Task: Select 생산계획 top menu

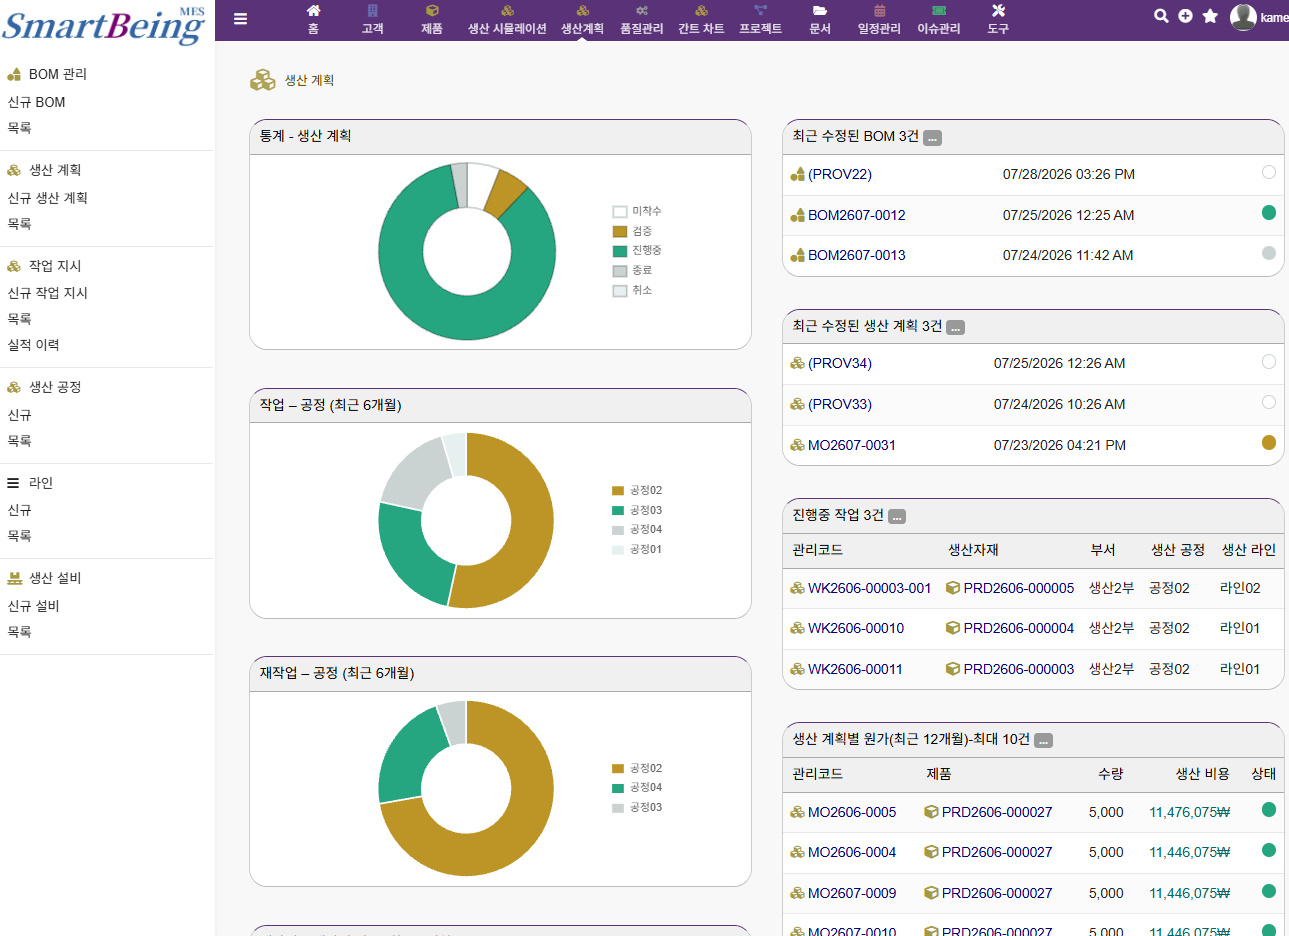Action: point(582,20)
